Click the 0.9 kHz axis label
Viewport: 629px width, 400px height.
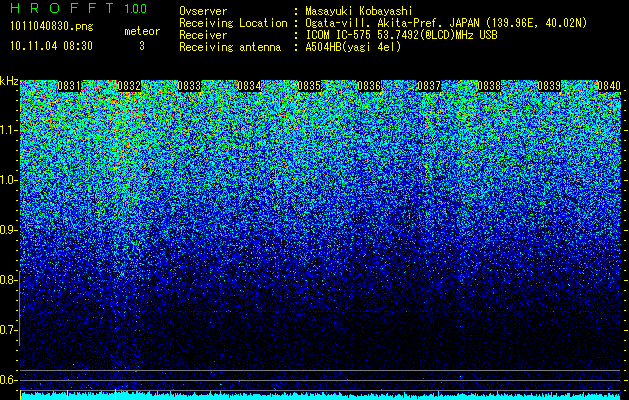(x=8, y=230)
